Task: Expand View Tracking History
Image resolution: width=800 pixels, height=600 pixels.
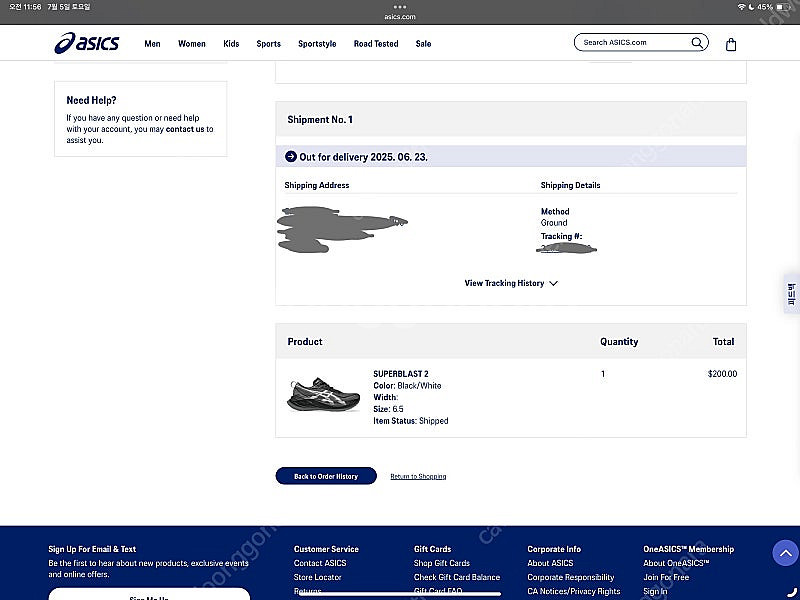Action: [511, 283]
